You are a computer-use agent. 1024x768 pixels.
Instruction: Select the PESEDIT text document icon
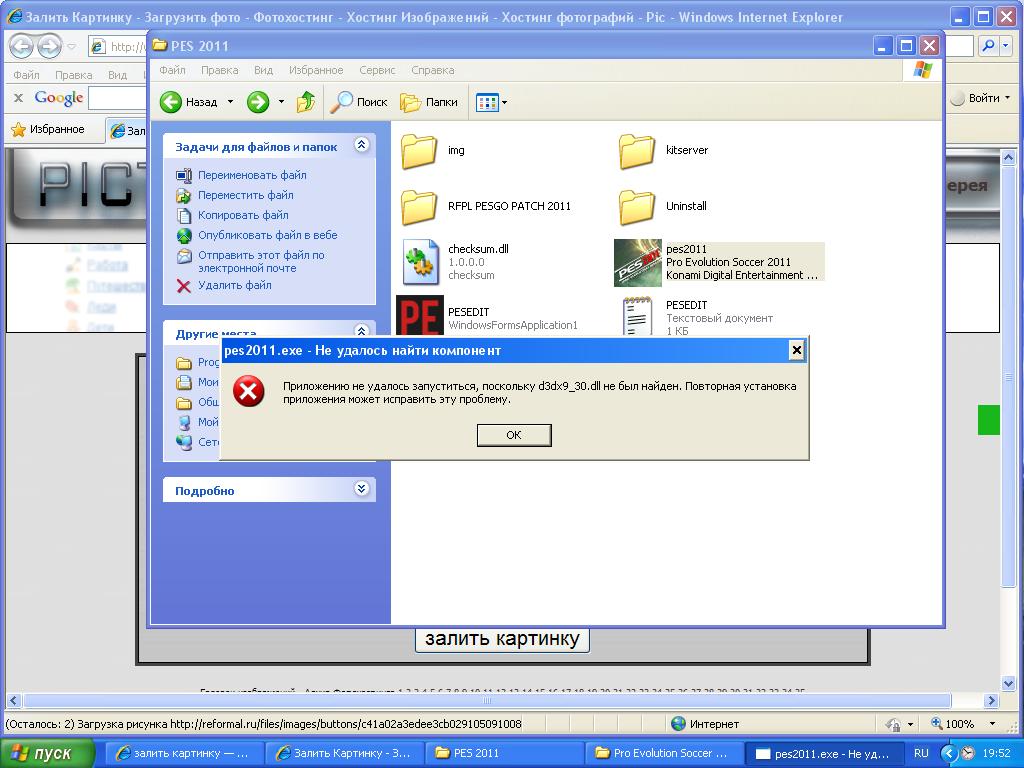pyautogui.click(x=637, y=316)
